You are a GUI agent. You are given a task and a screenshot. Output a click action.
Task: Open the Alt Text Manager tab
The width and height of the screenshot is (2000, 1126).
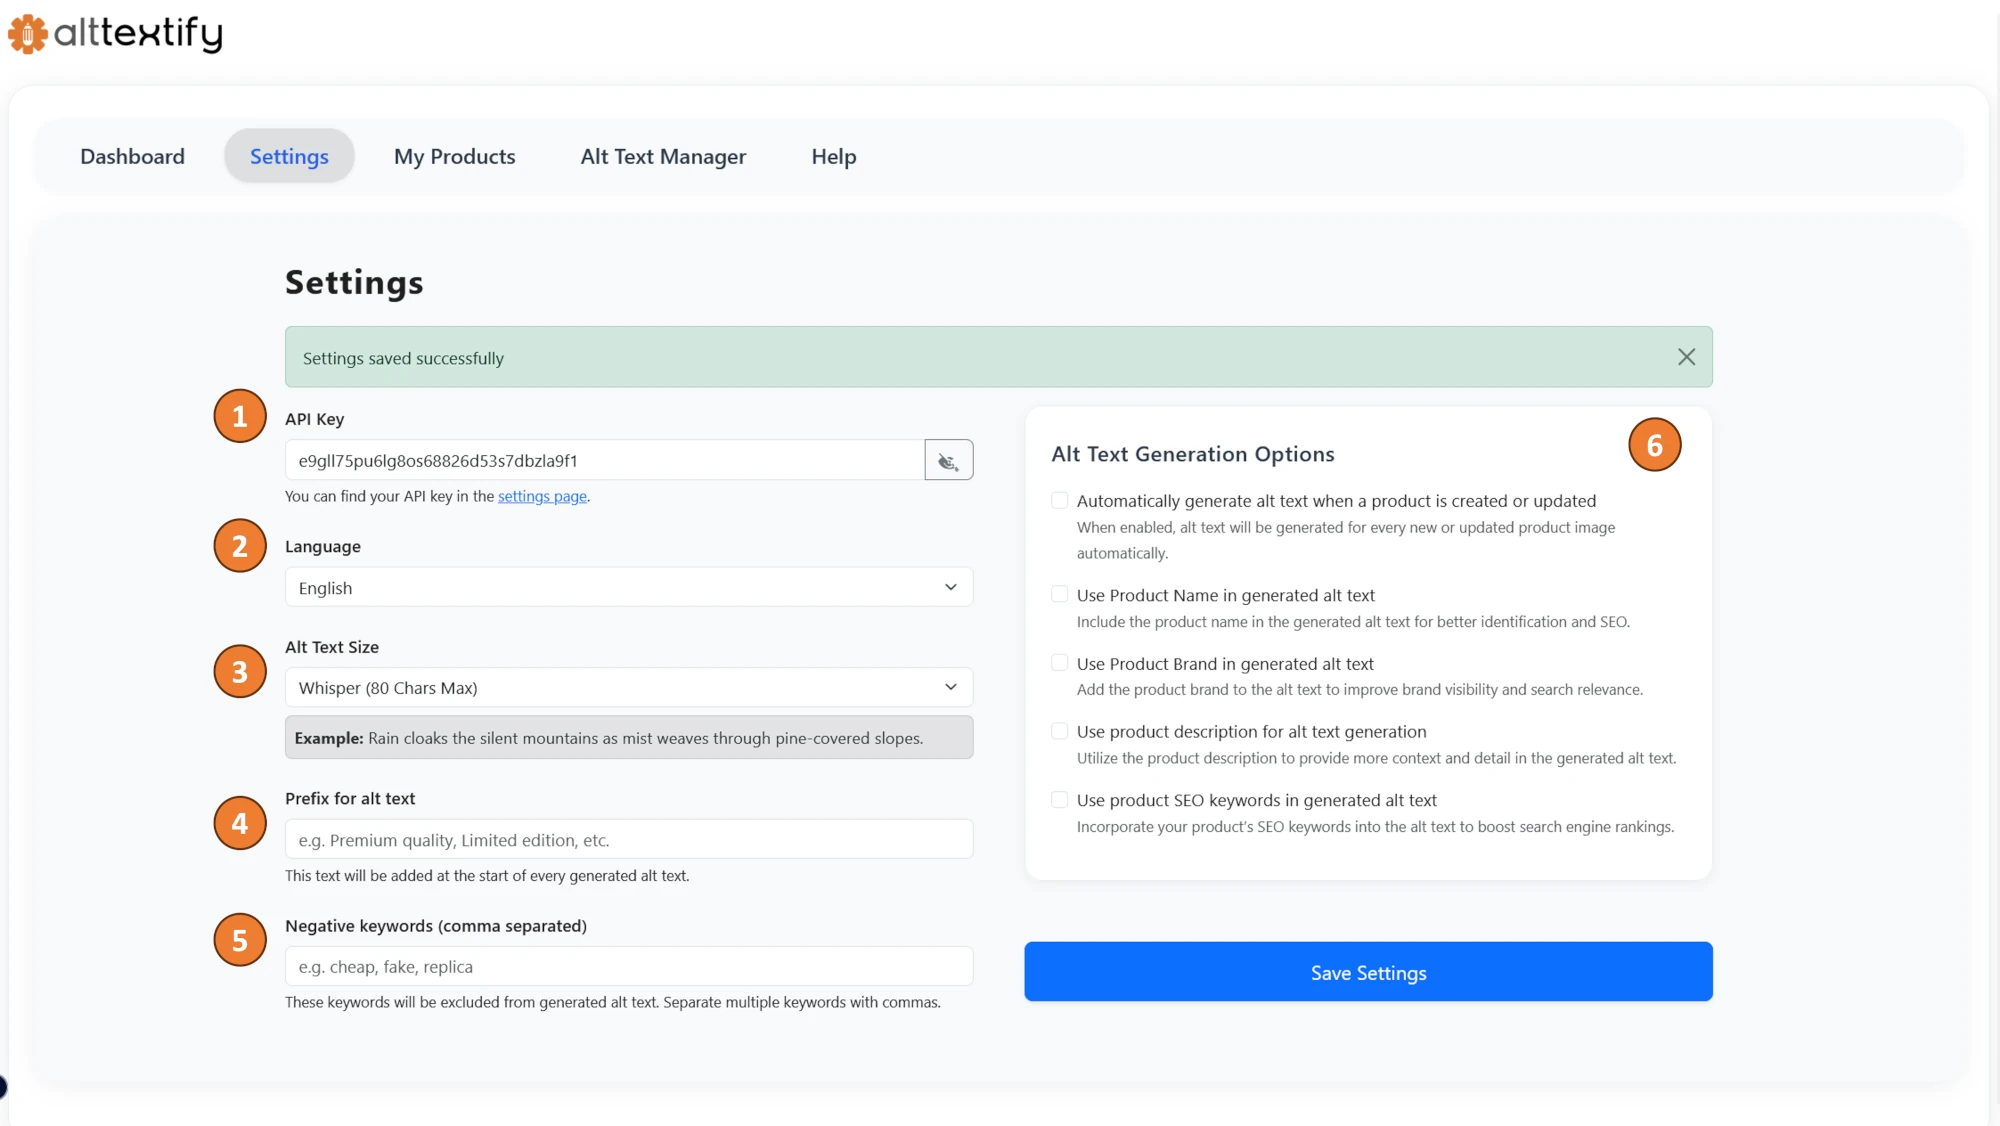(663, 156)
